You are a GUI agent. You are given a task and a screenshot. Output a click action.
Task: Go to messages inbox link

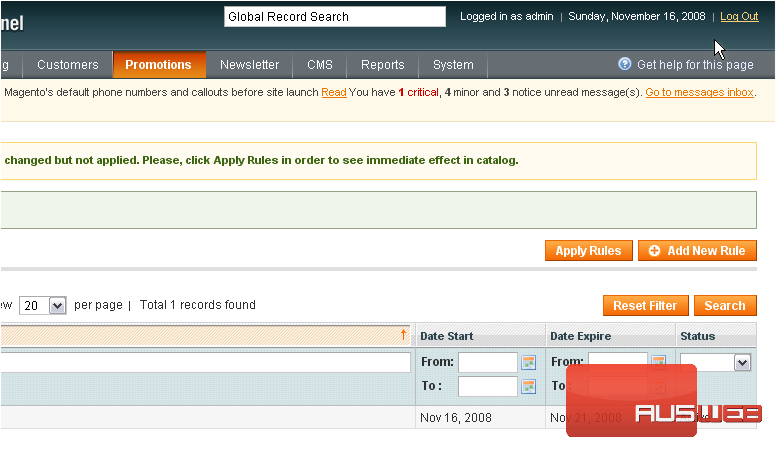pos(699,92)
